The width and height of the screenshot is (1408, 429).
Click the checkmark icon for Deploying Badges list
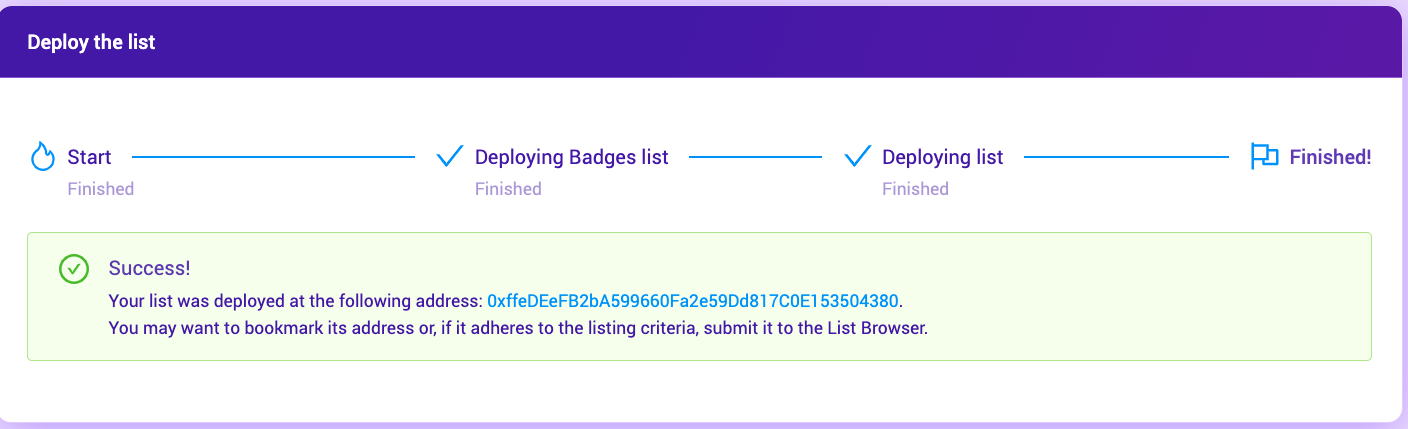pyautogui.click(x=450, y=157)
